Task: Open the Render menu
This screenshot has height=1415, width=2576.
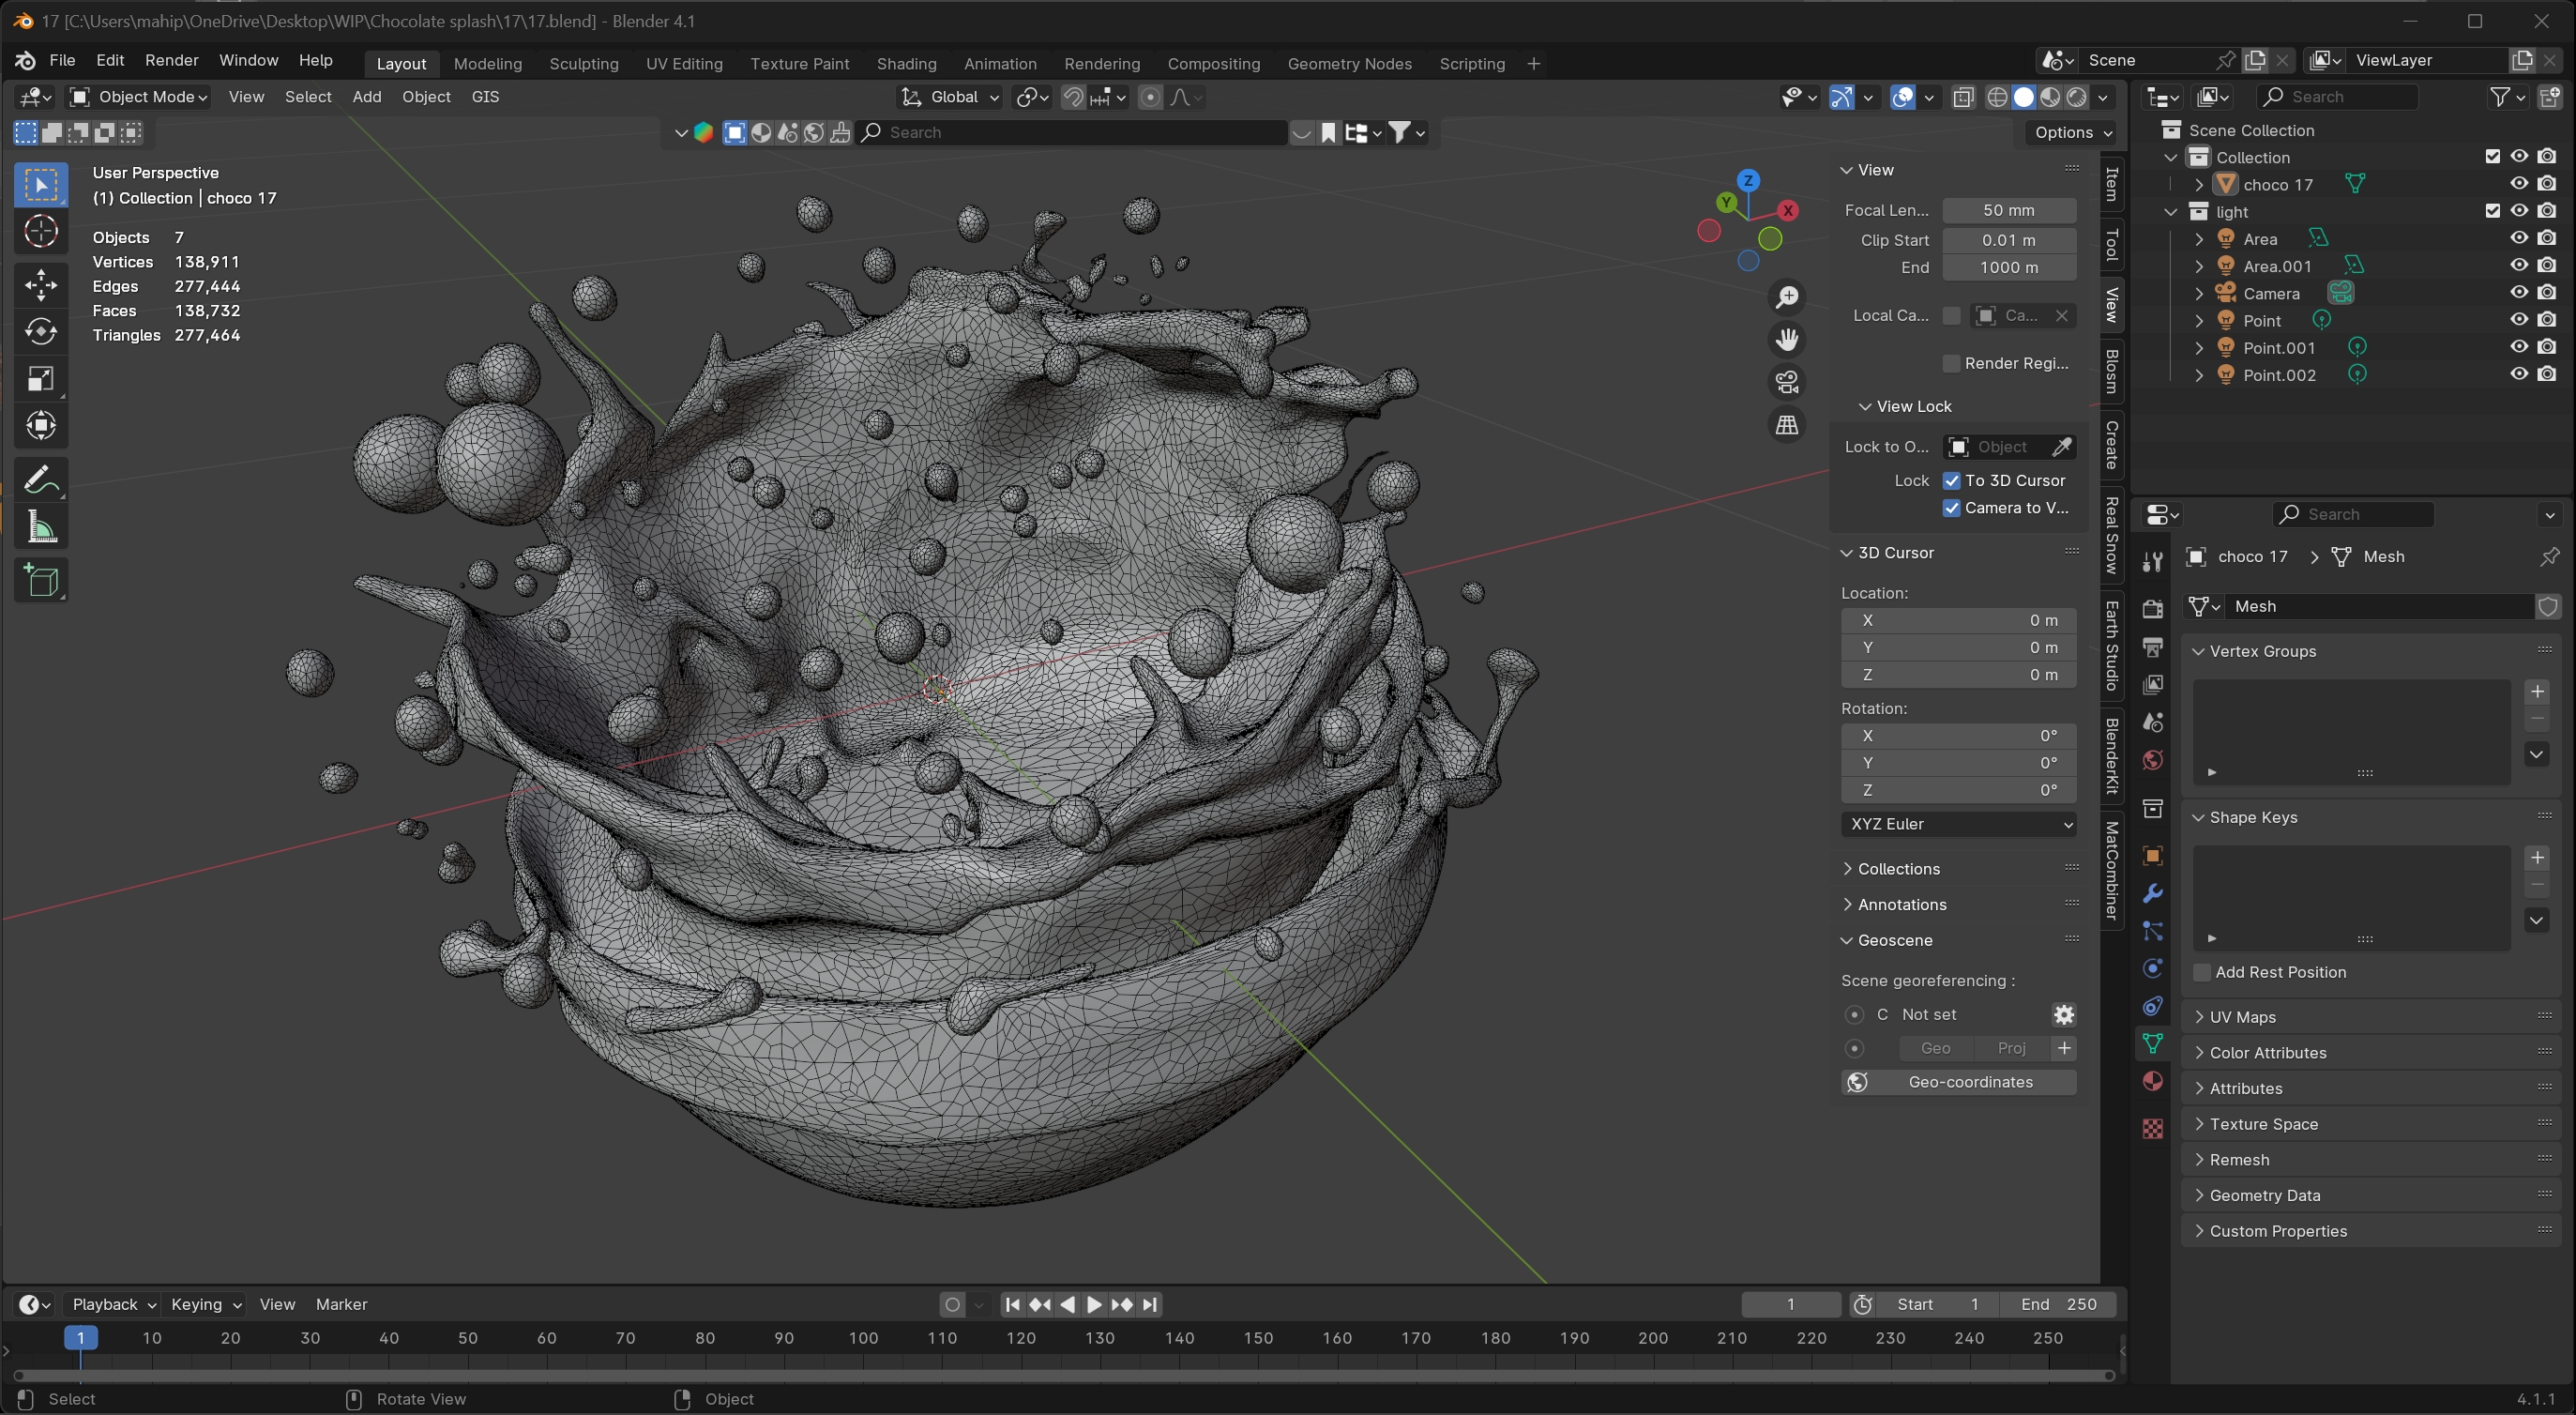Action: point(171,60)
